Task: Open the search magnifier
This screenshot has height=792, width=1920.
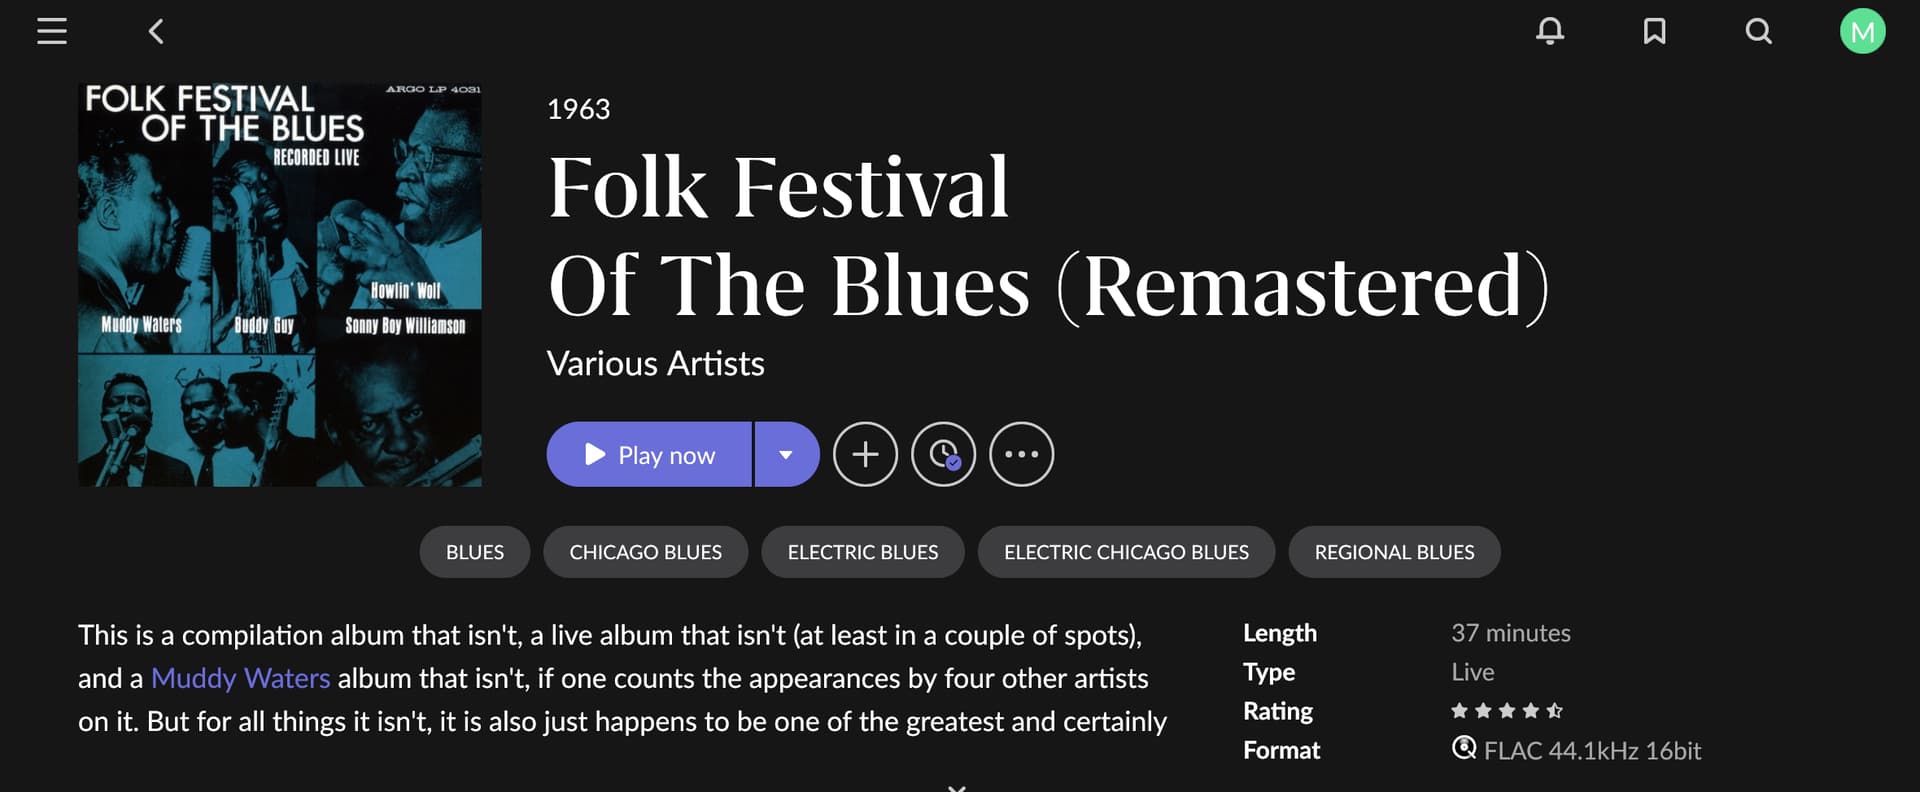Action: click(1758, 32)
